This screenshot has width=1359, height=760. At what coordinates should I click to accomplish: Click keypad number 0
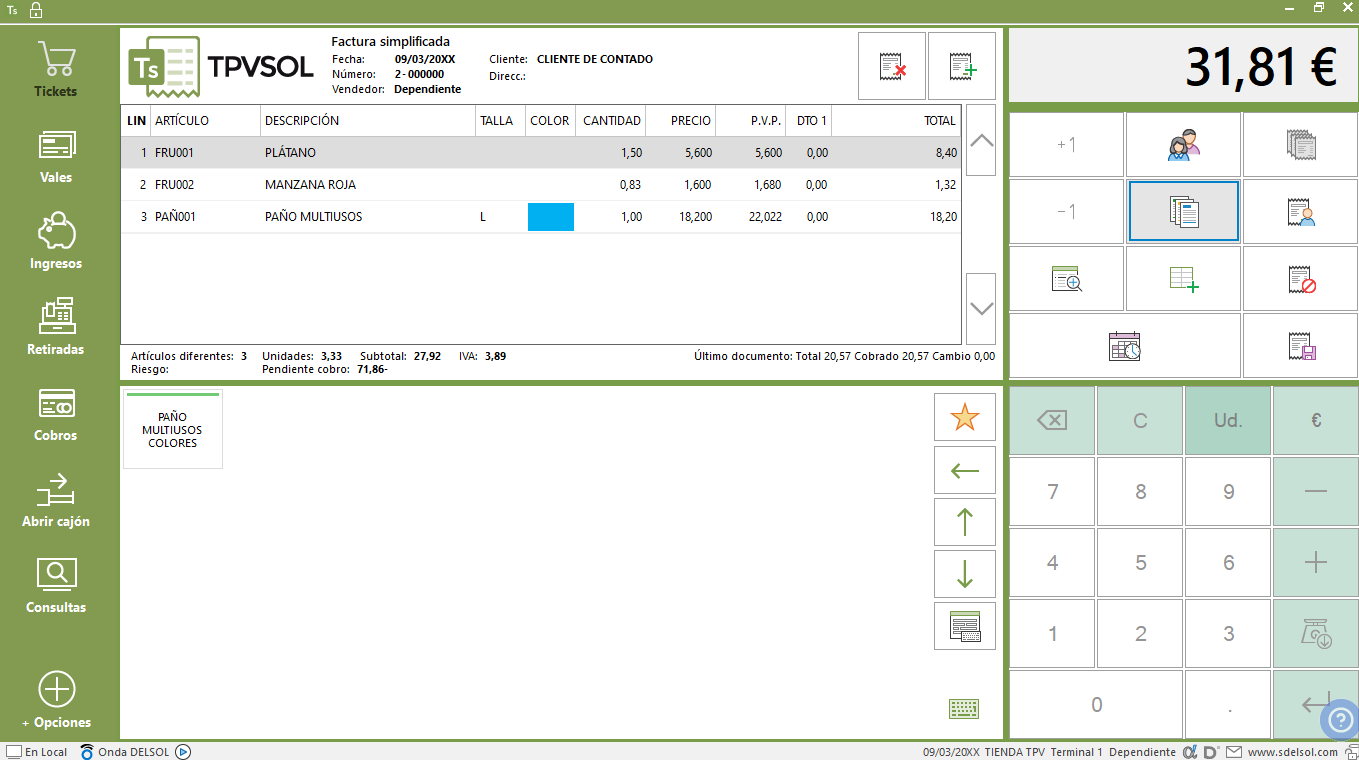click(x=1096, y=705)
